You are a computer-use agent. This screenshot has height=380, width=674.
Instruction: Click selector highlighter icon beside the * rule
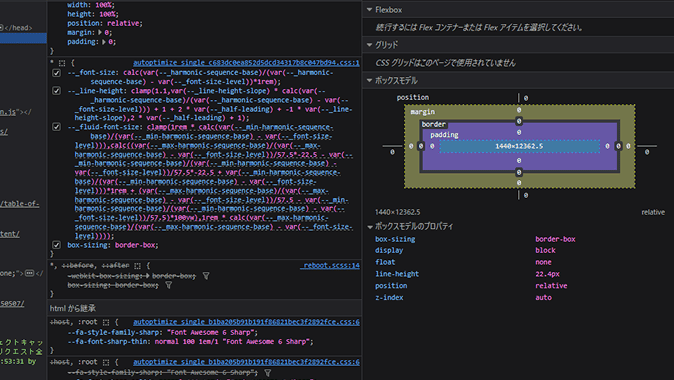coord(62,63)
